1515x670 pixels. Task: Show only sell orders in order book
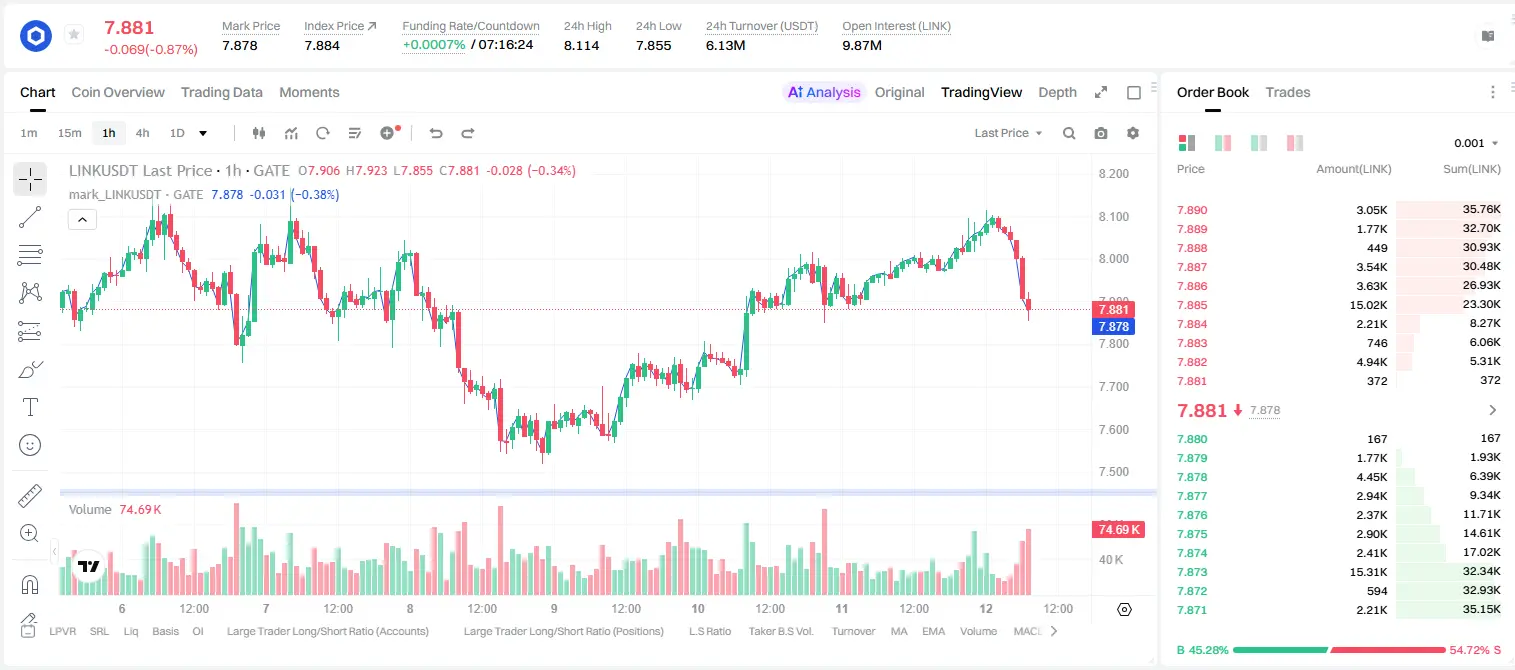tap(1294, 143)
